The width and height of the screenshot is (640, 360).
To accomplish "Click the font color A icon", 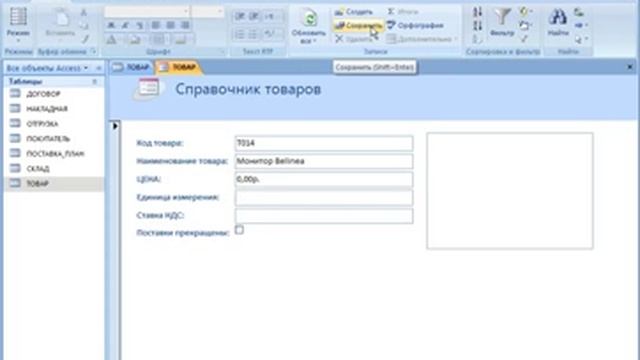I will (x=111, y=40).
